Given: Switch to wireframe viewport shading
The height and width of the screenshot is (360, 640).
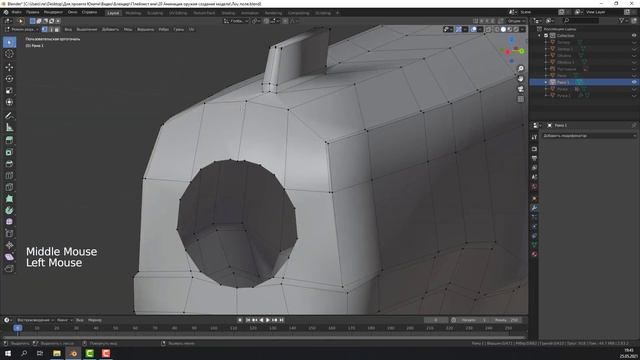Looking at the screenshot, I should pos(497,29).
